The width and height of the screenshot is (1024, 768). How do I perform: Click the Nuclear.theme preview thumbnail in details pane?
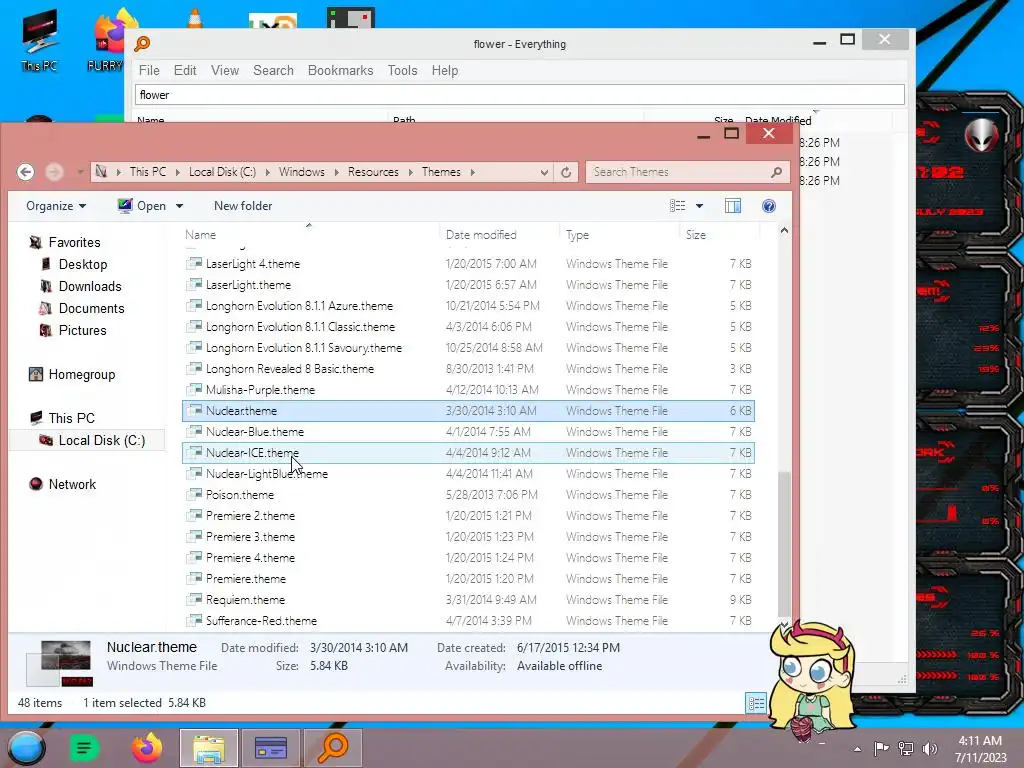[x=59, y=663]
